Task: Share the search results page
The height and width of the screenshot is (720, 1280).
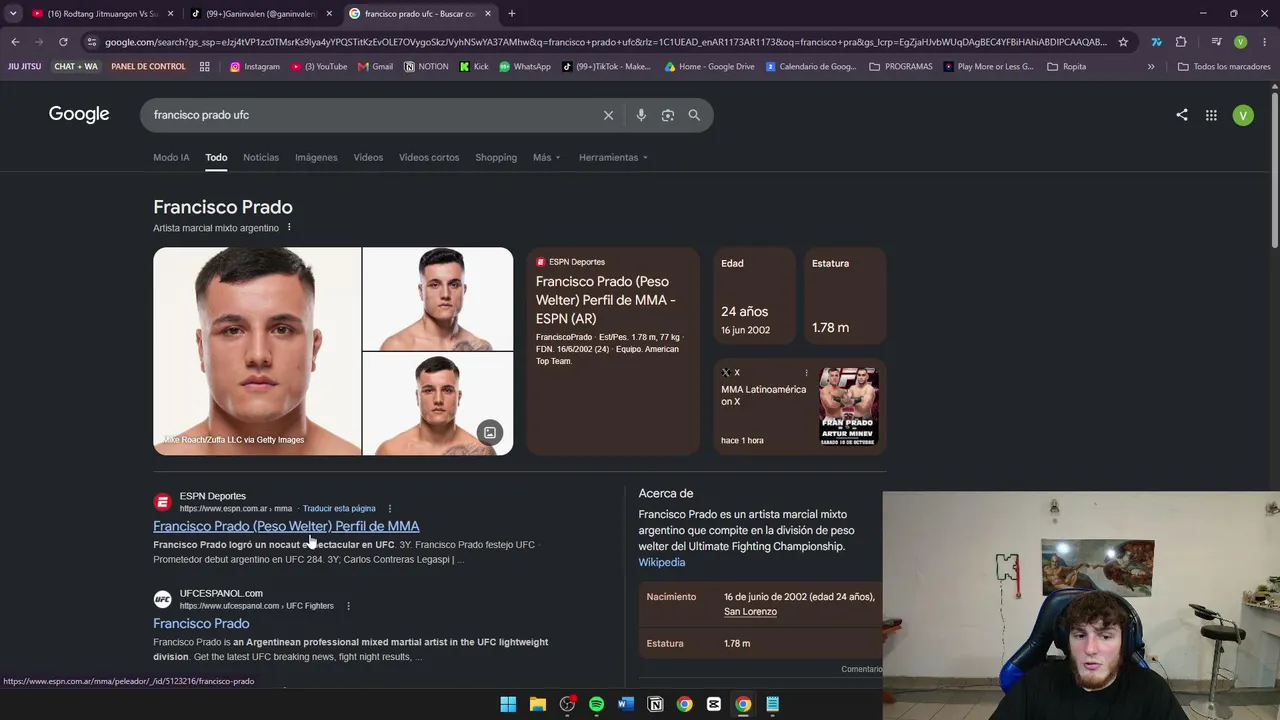Action: (1182, 115)
